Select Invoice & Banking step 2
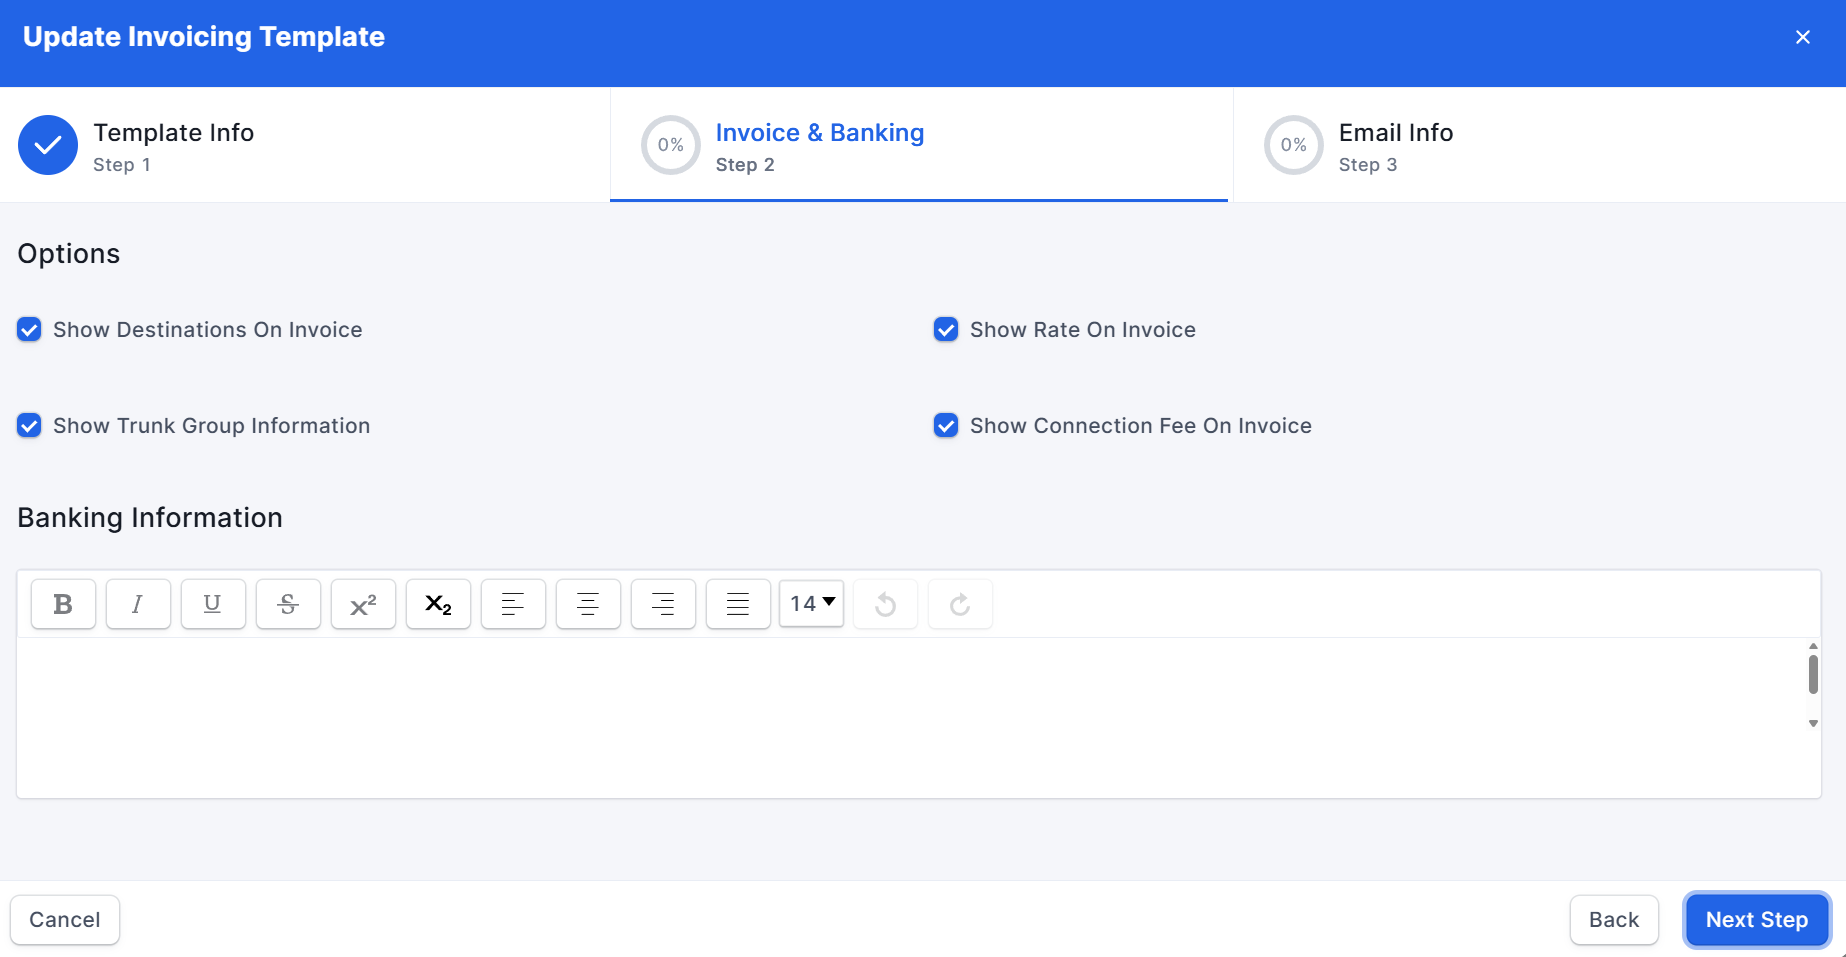This screenshot has width=1846, height=957. (919, 145)
